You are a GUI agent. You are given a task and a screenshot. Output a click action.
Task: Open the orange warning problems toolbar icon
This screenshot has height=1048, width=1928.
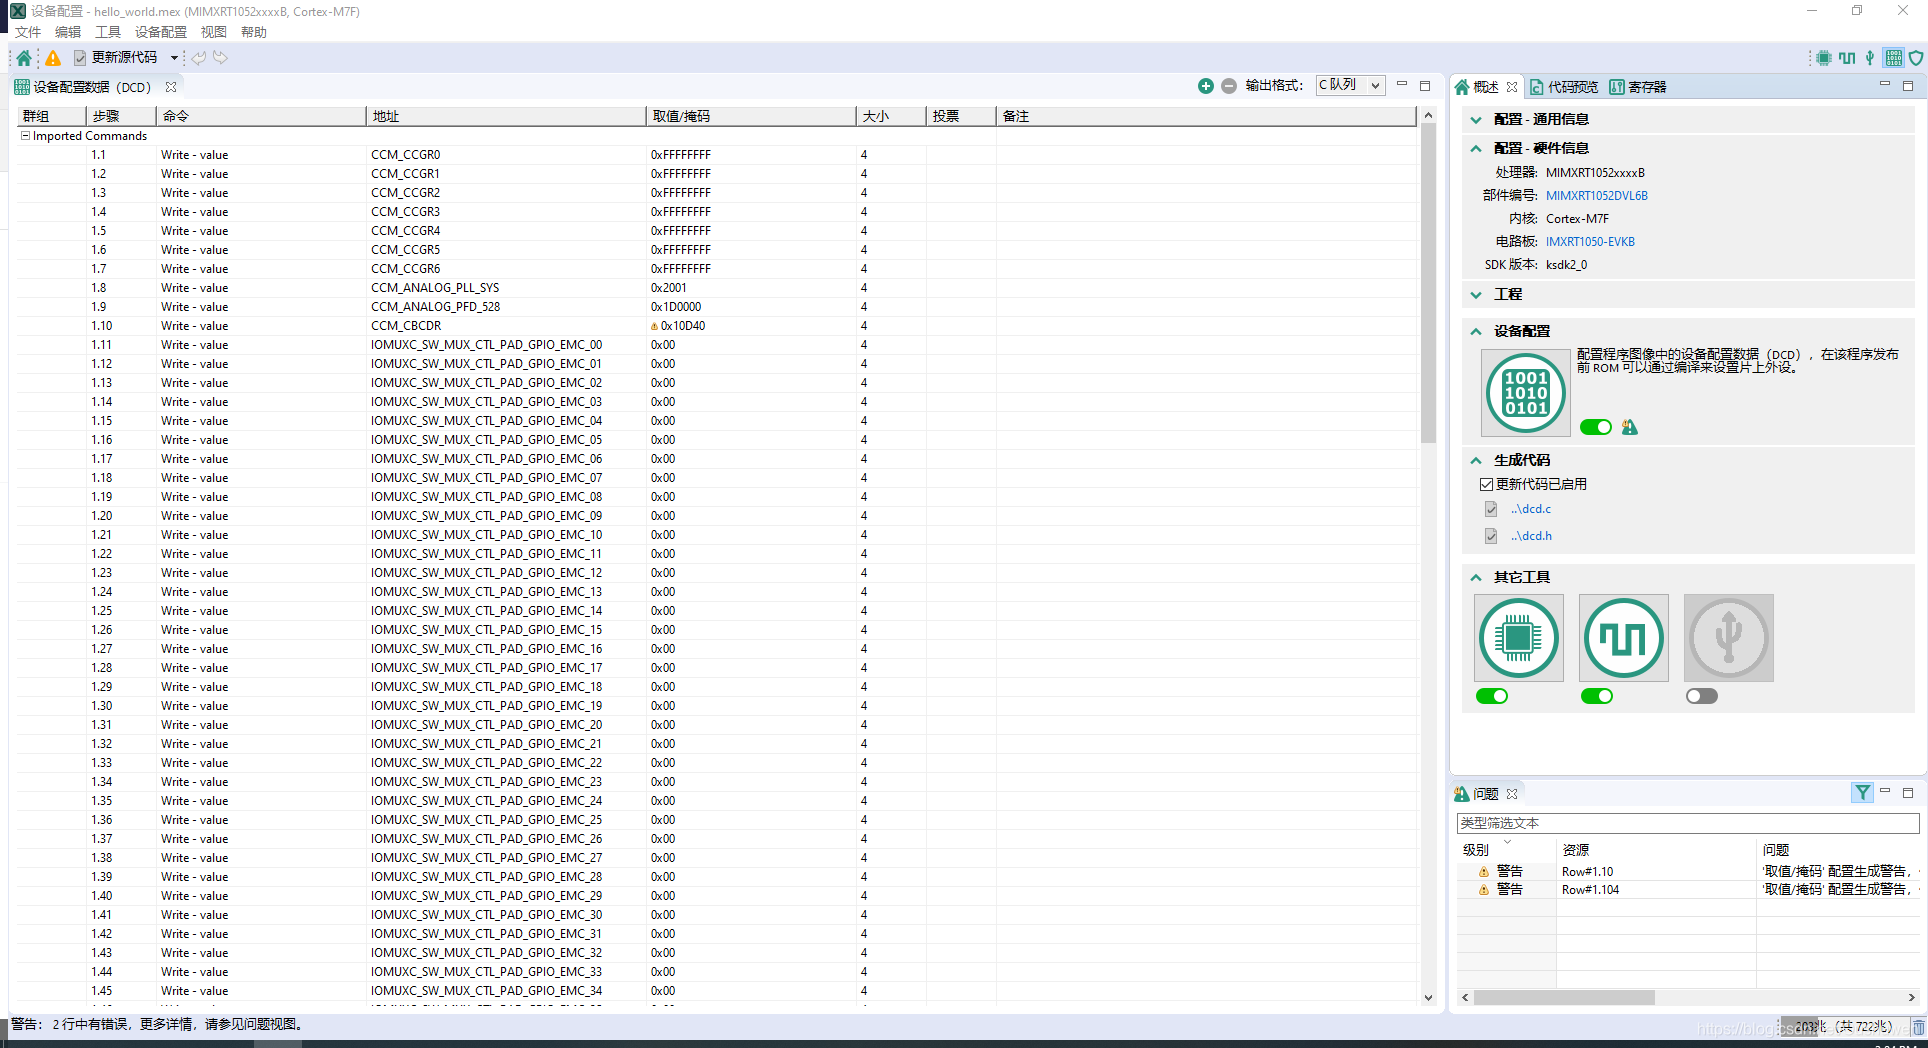pyautogui.click(x=53, y=58)
